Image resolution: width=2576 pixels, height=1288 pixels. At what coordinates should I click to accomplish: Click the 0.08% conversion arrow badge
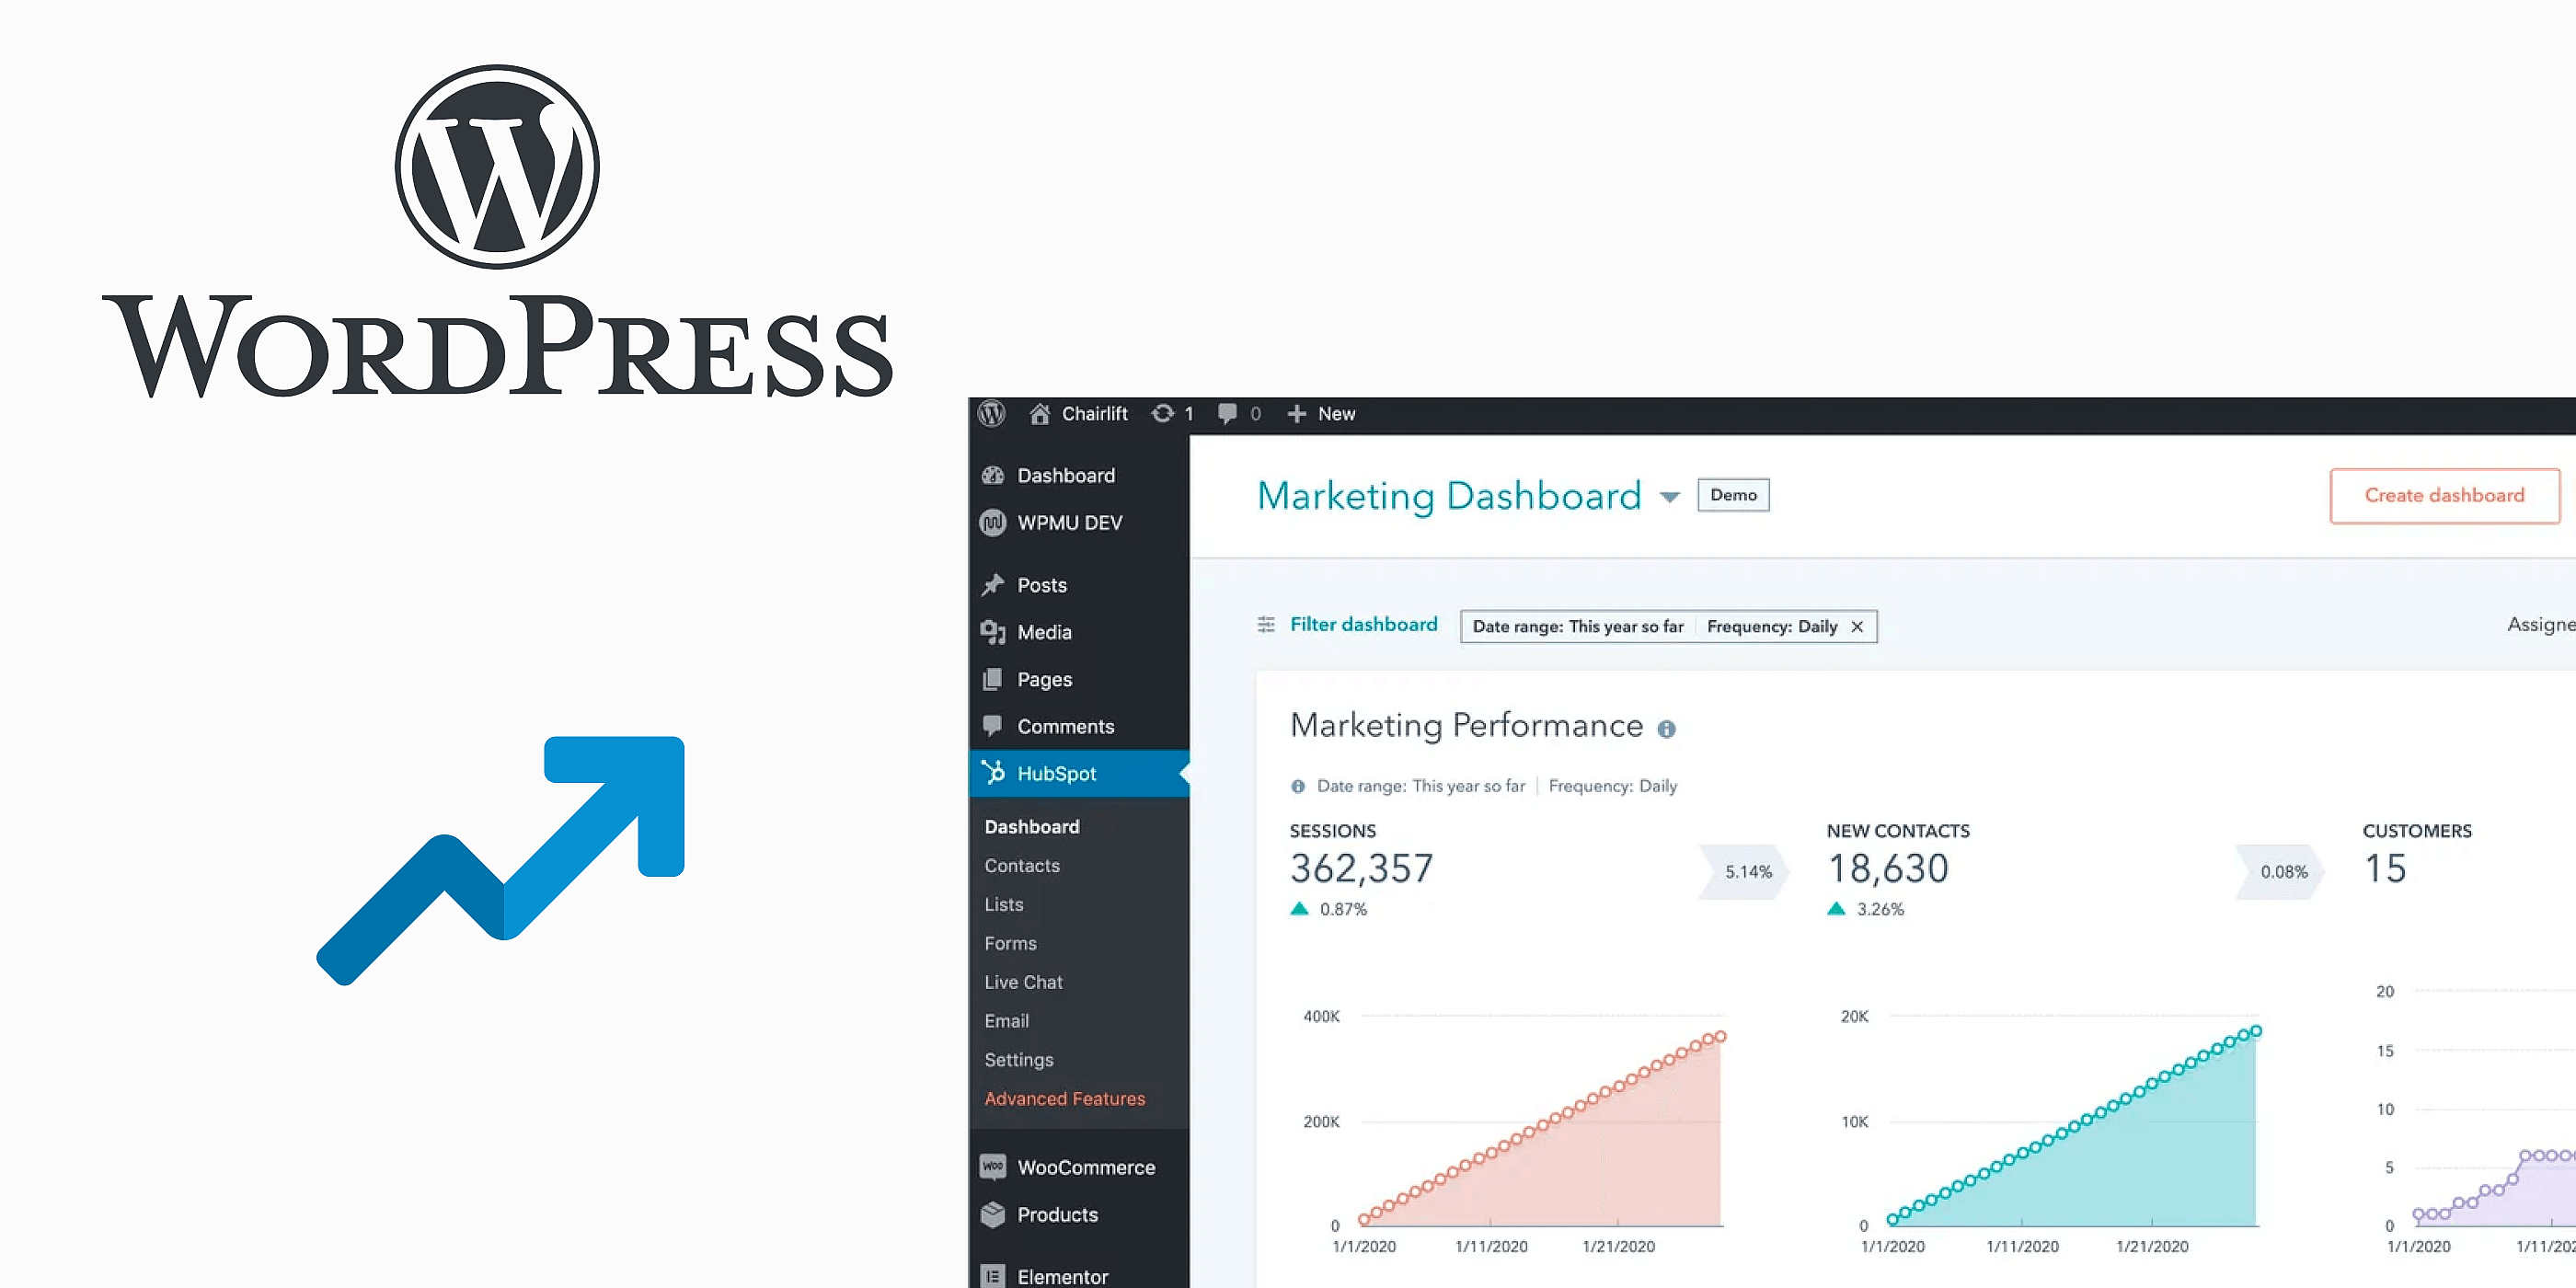2281,871
